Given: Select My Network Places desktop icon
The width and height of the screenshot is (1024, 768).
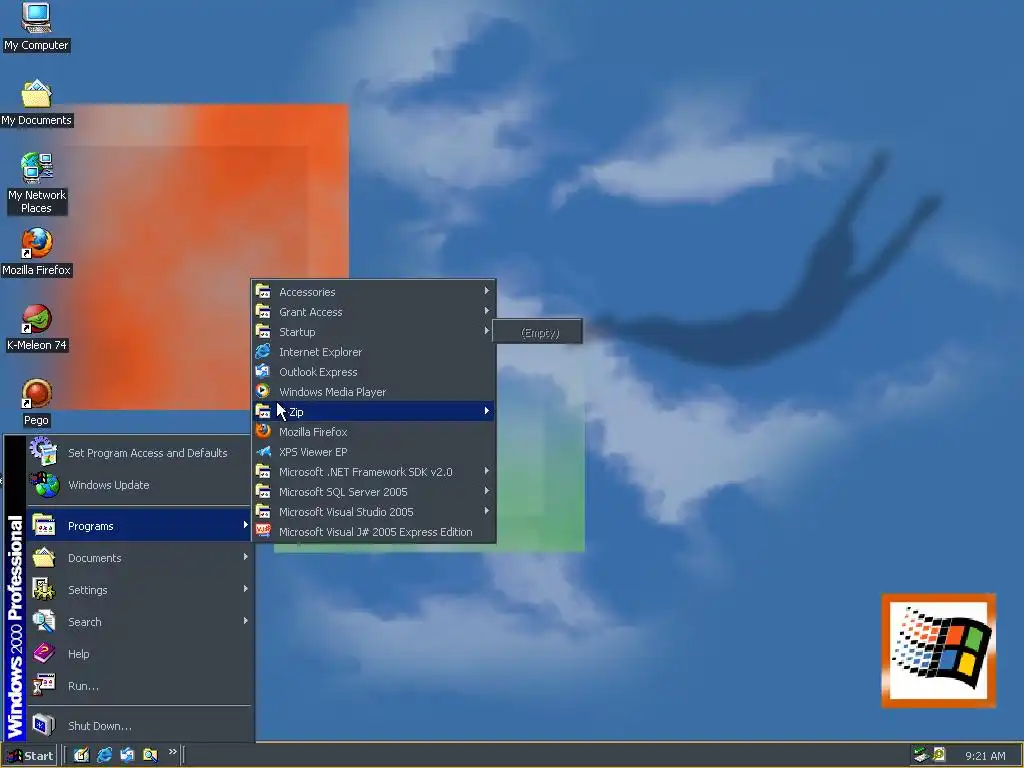Looking at the screenshot, I should pos(37,184).
